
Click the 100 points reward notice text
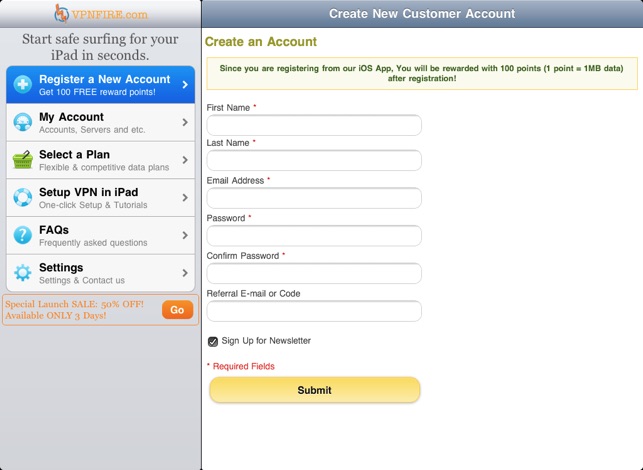point(422,73)
